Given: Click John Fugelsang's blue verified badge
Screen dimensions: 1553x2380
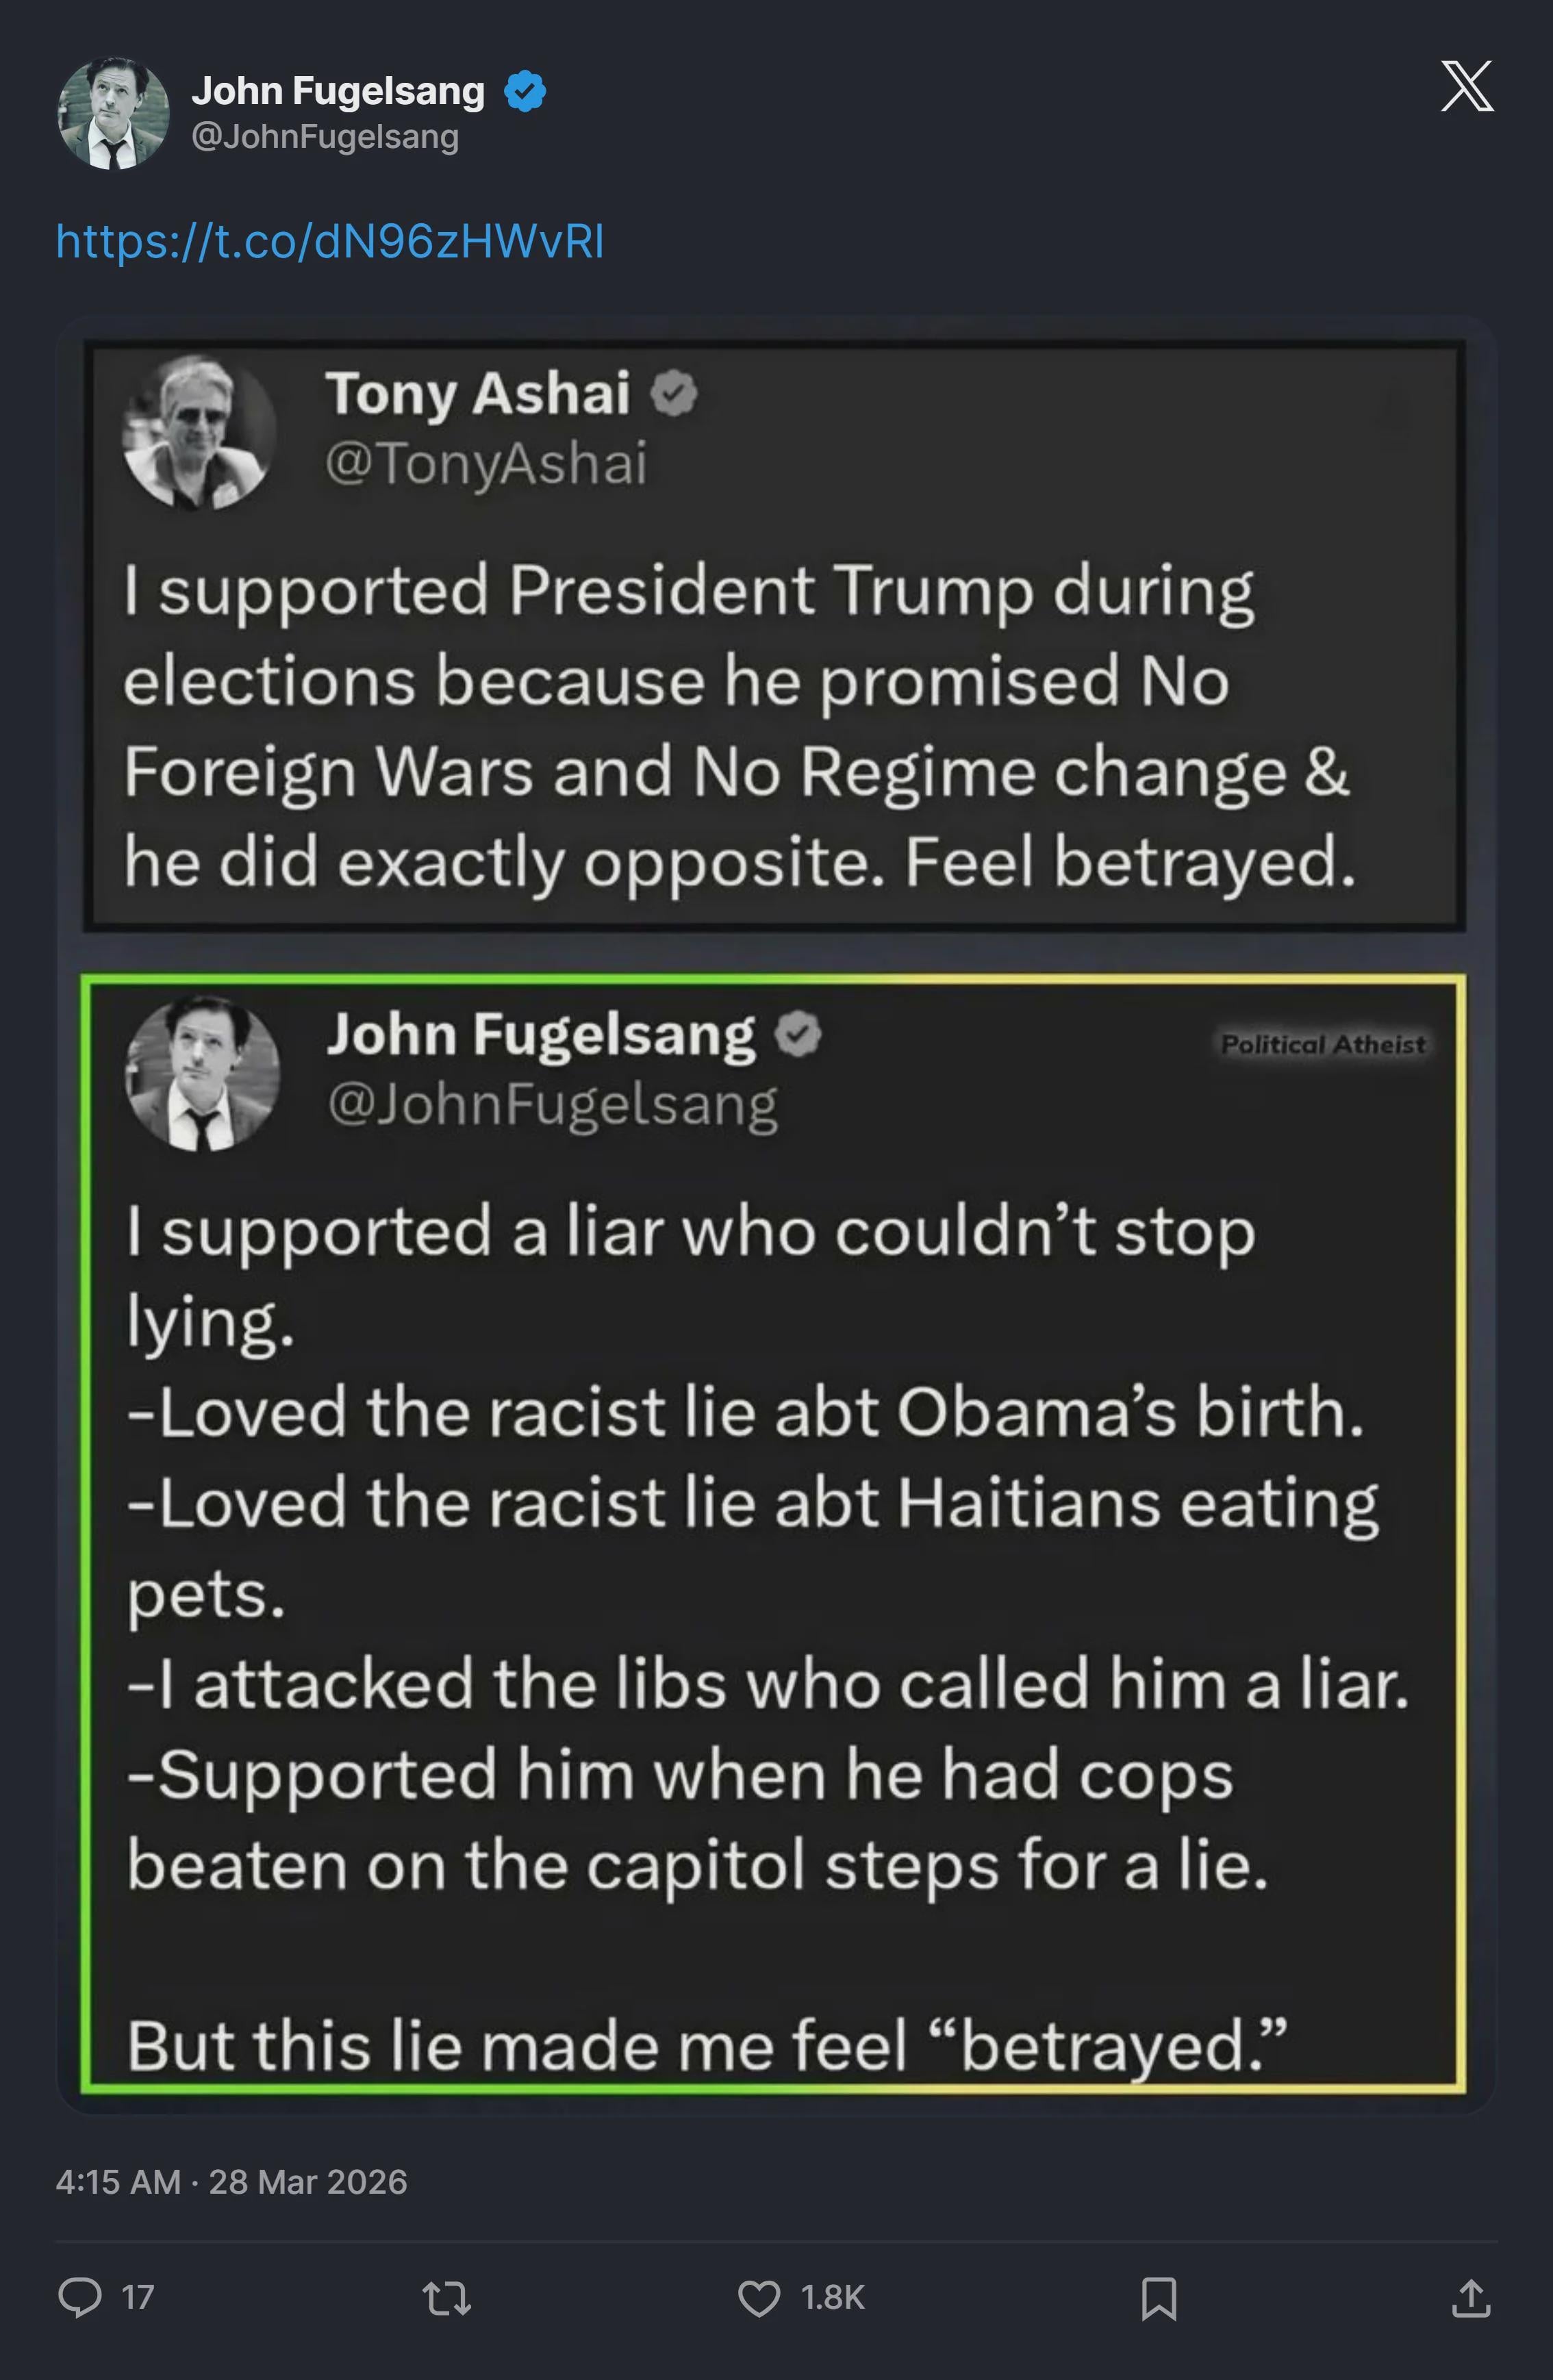Looking at the screenshot, I should coord(525,91).
